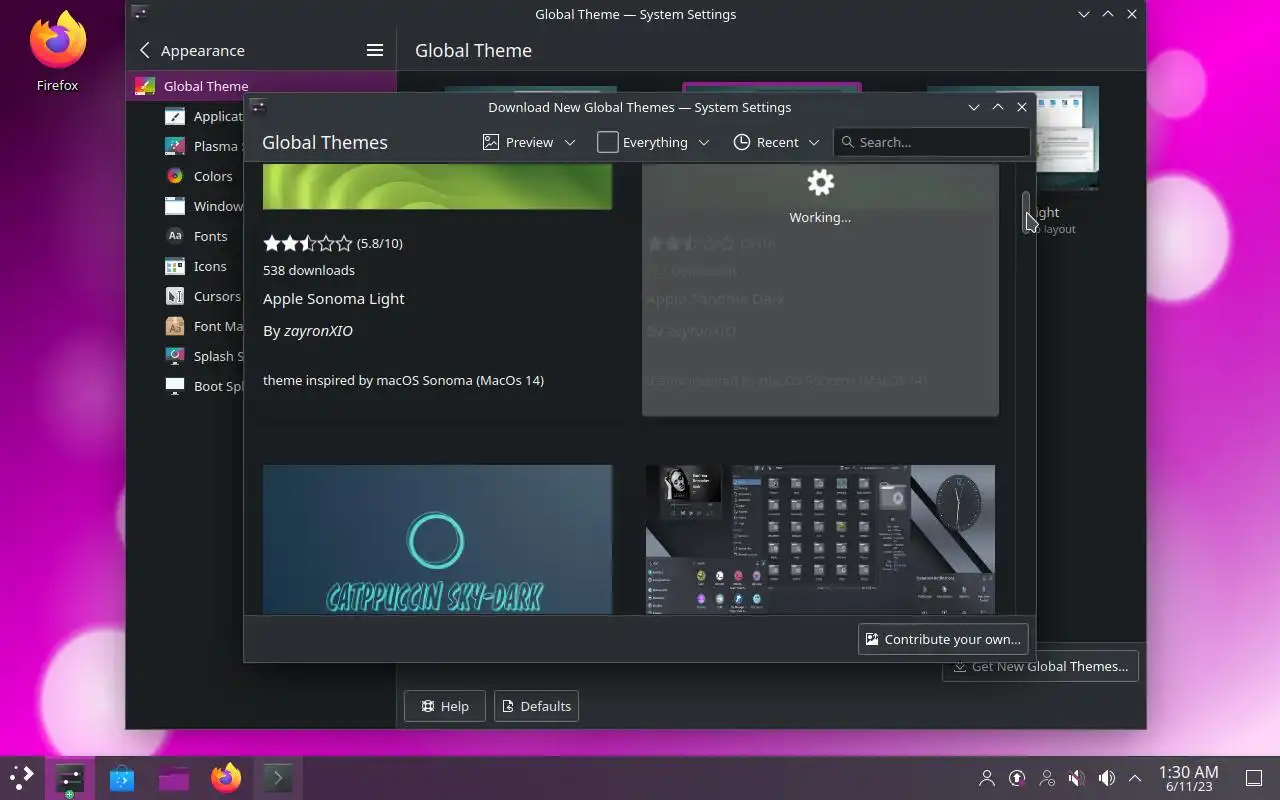Click the star rating of Apple Sonoma Light

(x=308, y=243)
